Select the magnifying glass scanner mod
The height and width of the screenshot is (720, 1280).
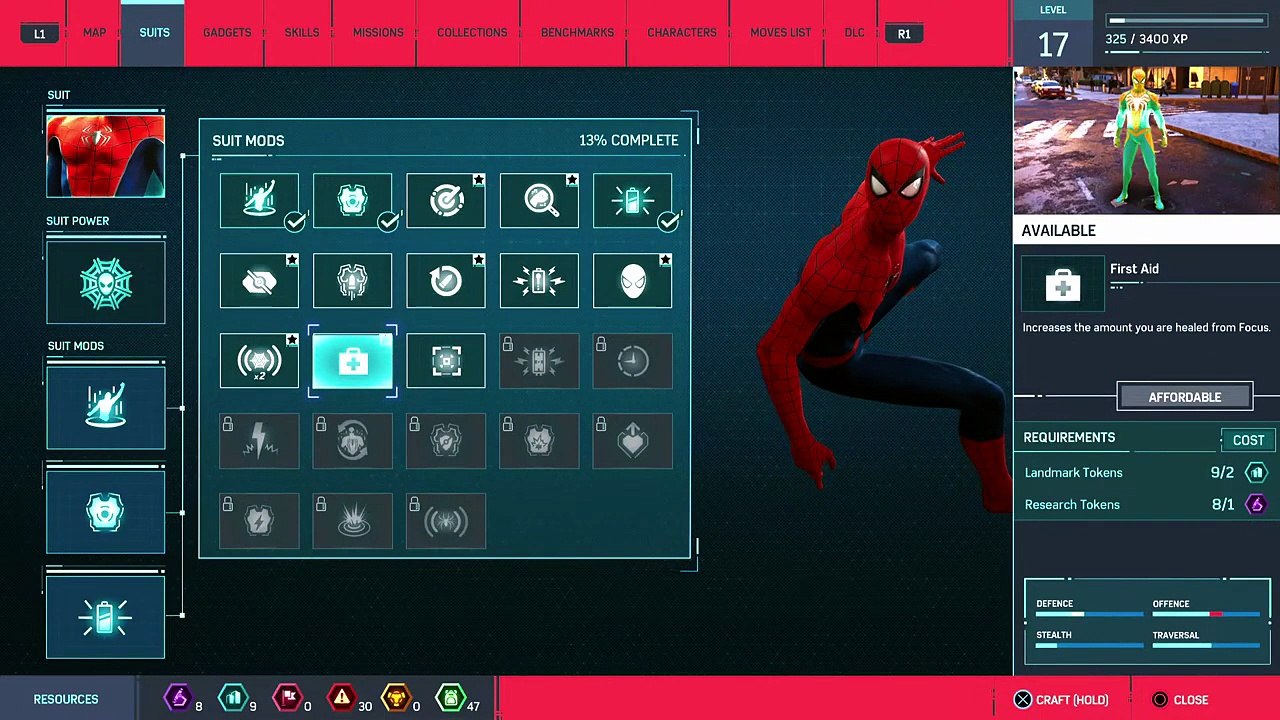(539, 200)
